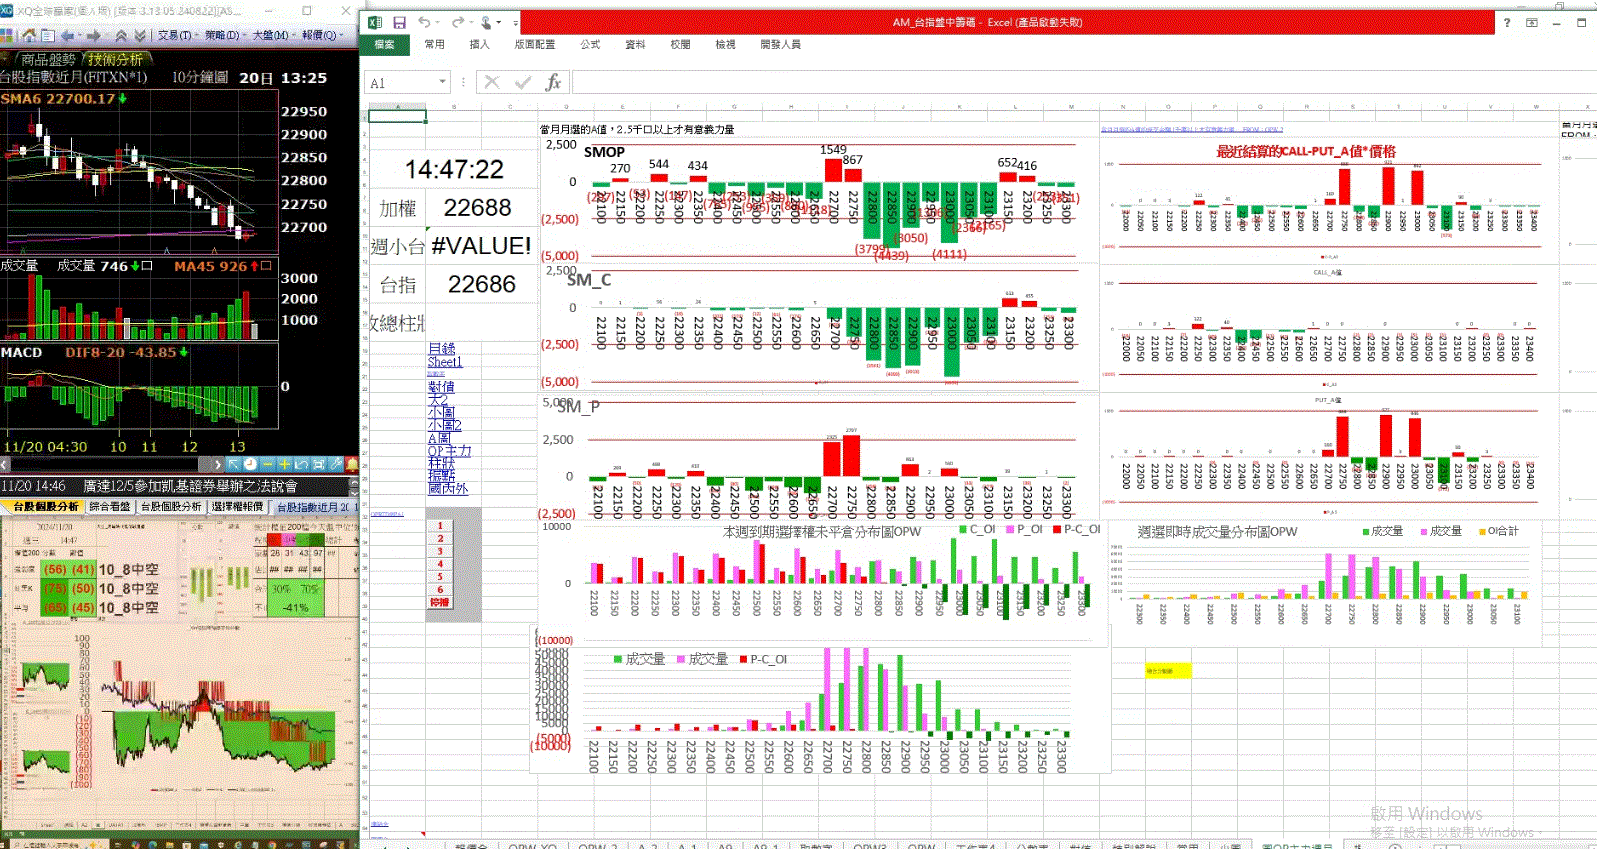Click the 對值 hyperlink in the worksheet
Screen dimensions: 1597x849
pyautogui.click(x=441, y=386)
